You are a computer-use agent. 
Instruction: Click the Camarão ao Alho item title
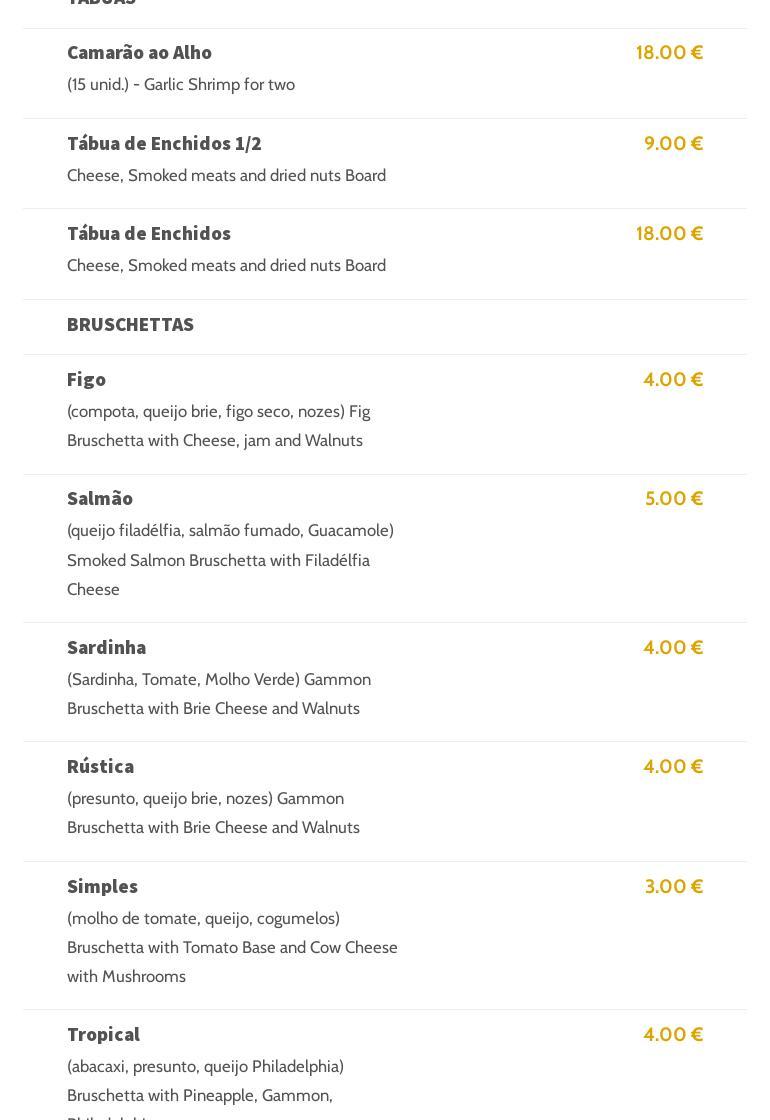pos(139,52)
